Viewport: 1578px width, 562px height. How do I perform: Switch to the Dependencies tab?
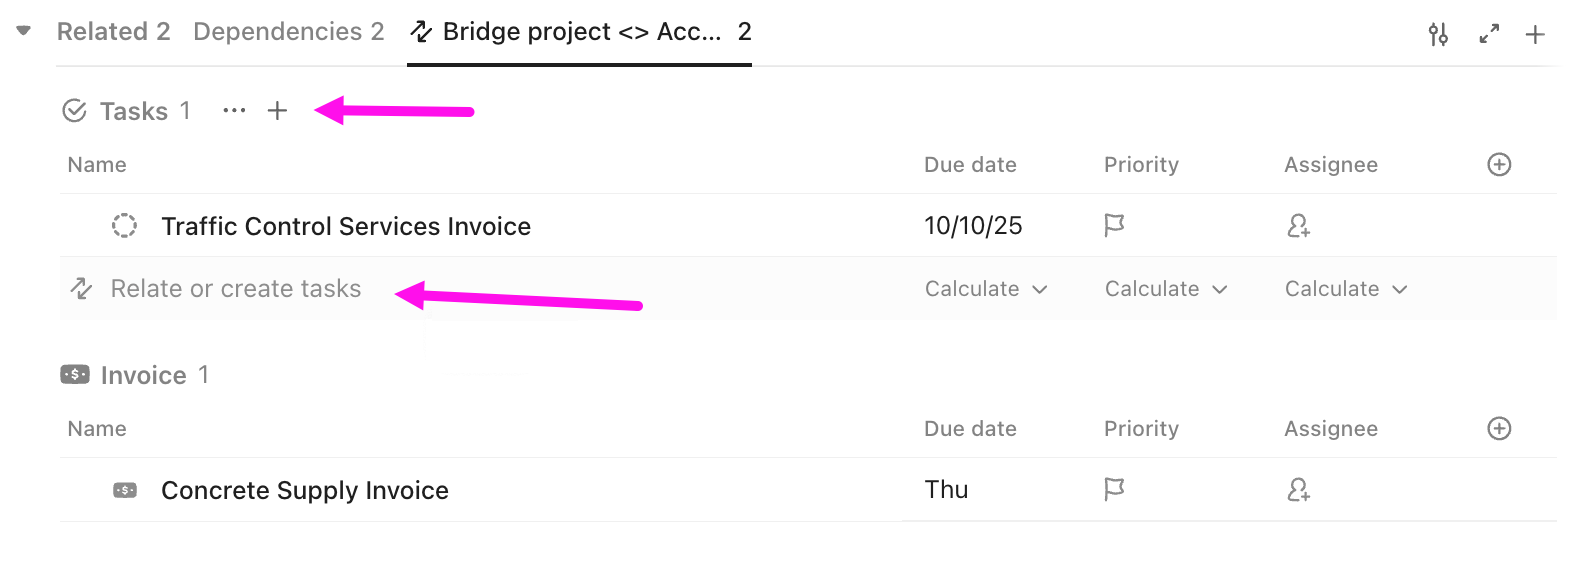tap(288, 32)
